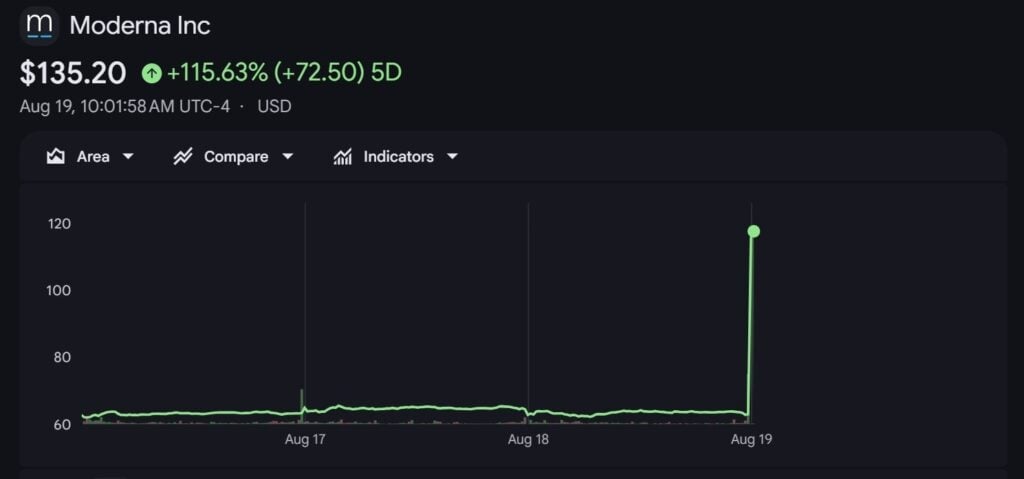Click the green endpoint marker on chart
This screenshot has height=479, width=1024.
(754, 231)
